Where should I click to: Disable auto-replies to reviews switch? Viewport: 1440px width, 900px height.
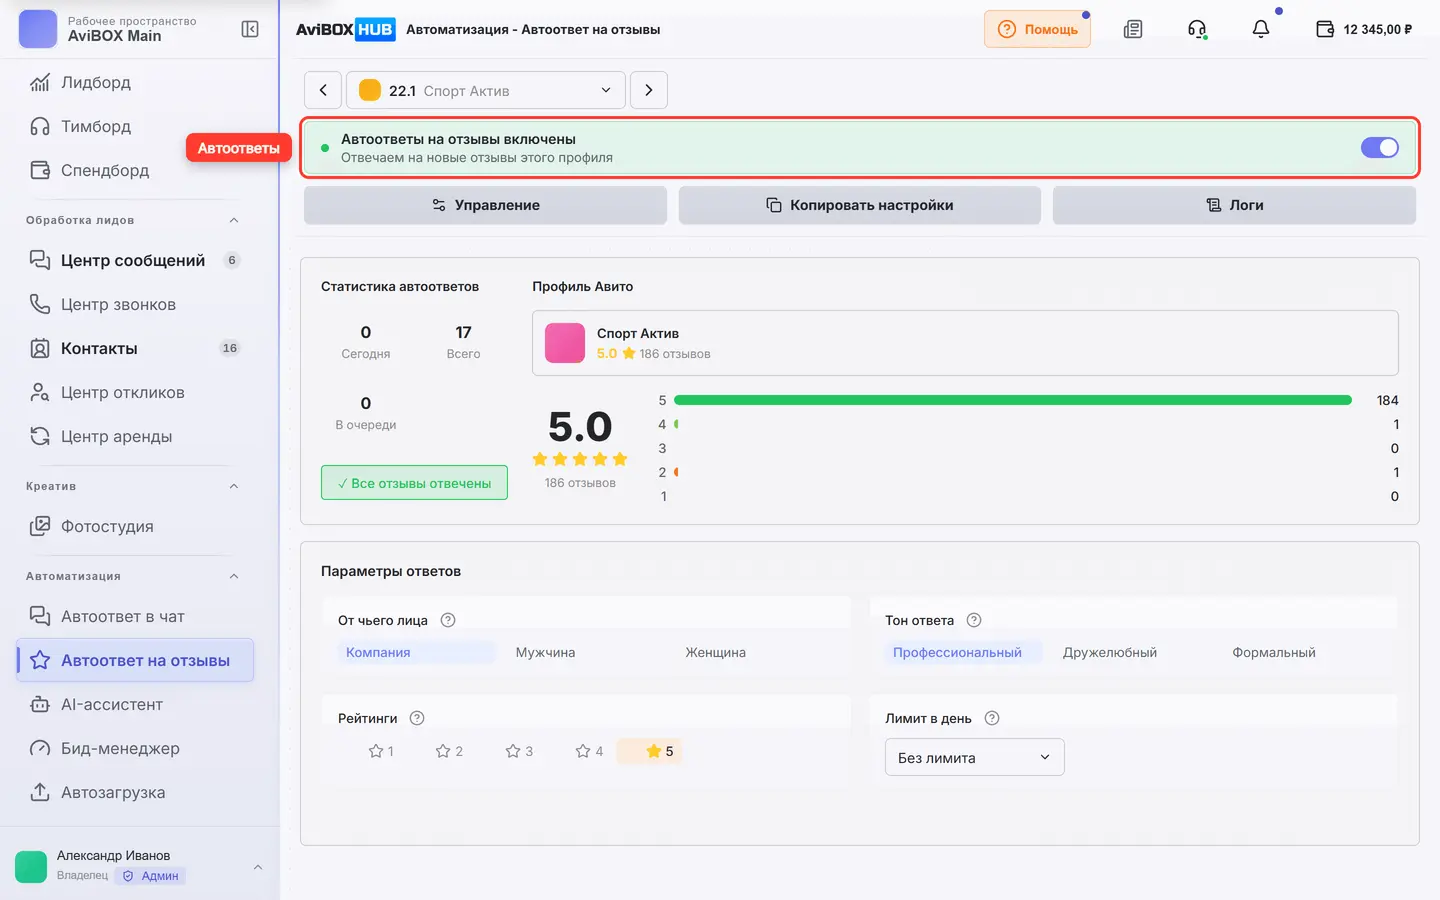1380,148
